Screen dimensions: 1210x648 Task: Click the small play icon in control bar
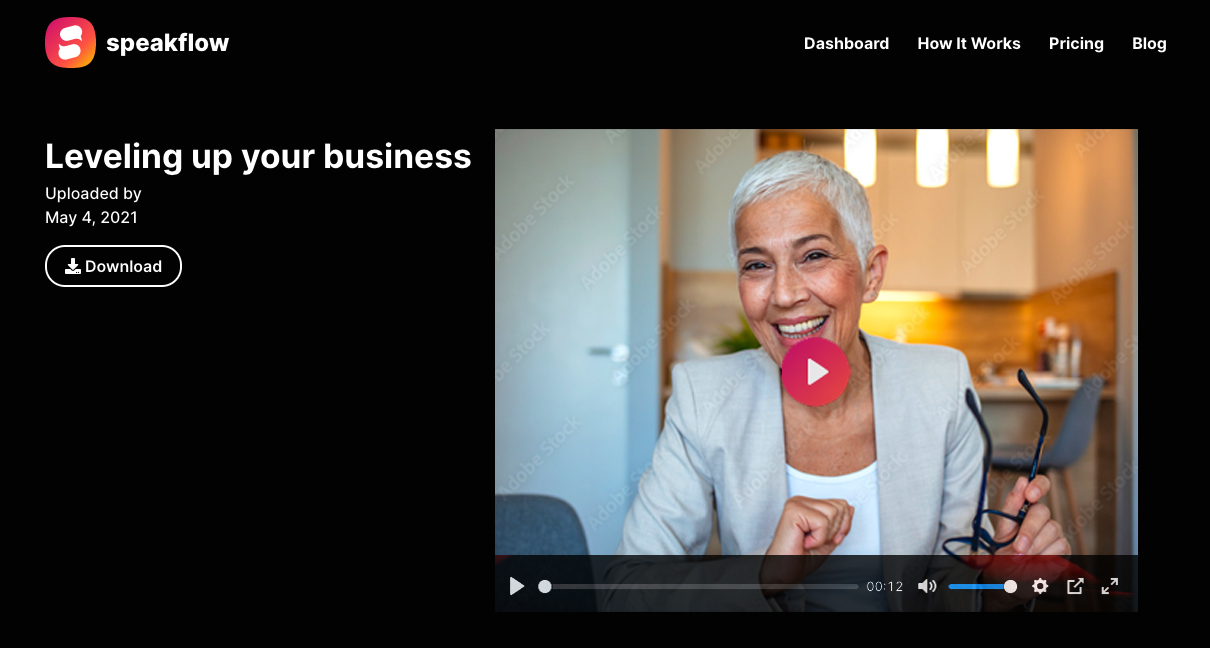click(x=517, y=586)
